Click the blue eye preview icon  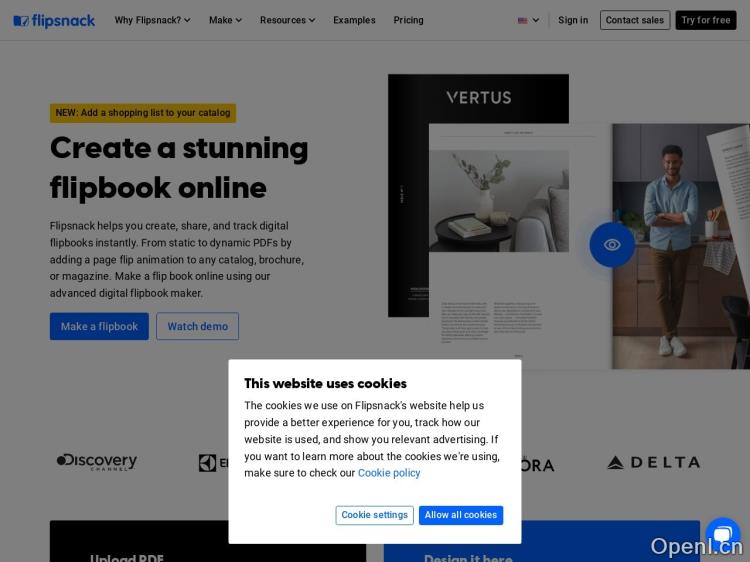[x=612, y=244]
